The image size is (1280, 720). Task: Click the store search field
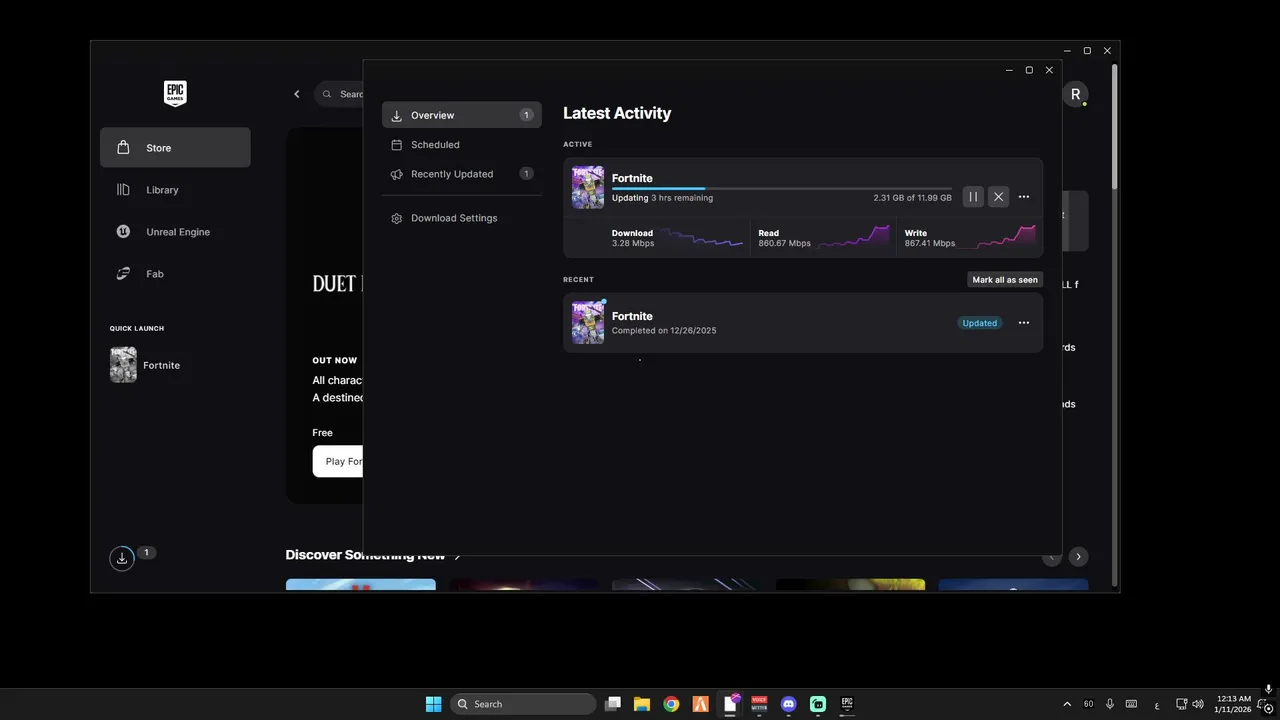339,94
